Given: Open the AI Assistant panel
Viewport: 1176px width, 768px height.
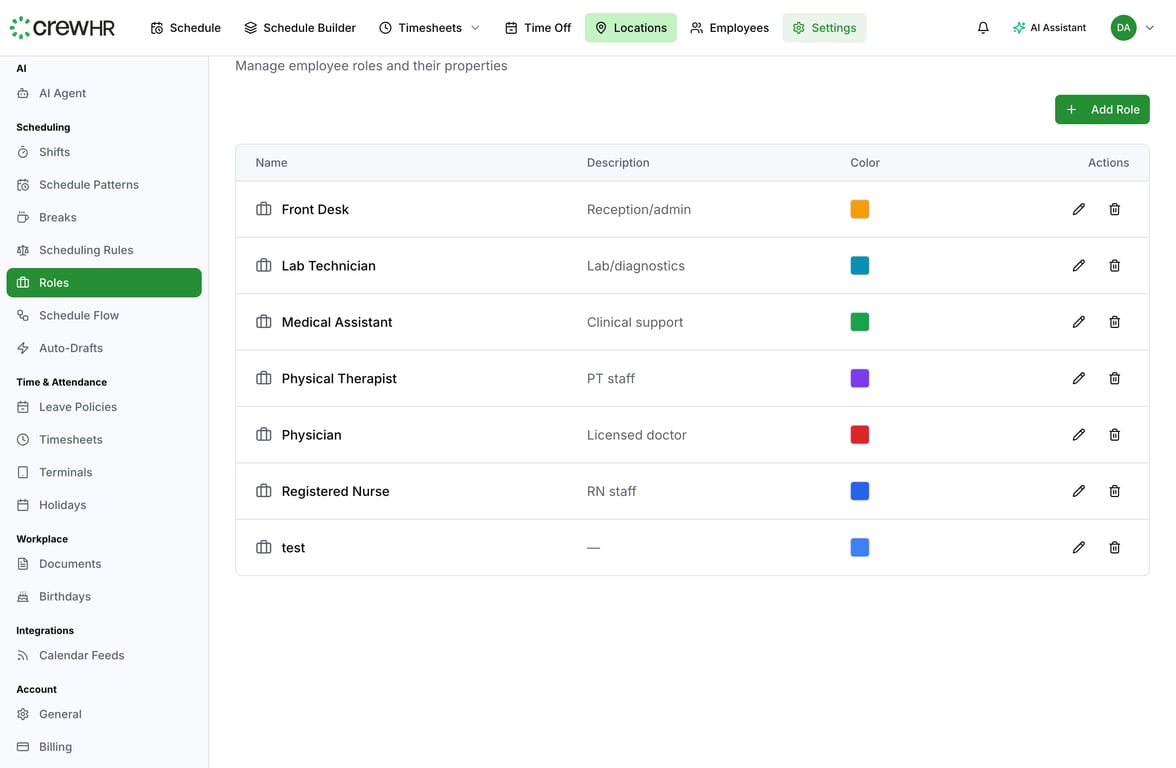Looking at the screenshot, I should [x=1049, y=27].
